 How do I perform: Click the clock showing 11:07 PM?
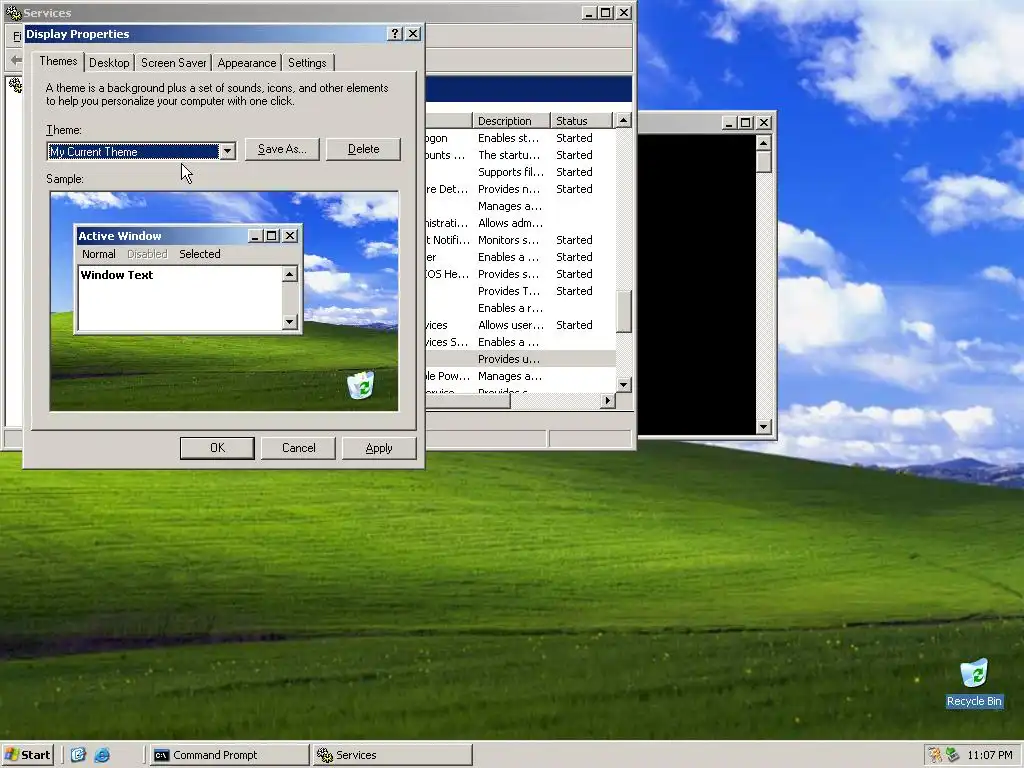coord(989,755)
